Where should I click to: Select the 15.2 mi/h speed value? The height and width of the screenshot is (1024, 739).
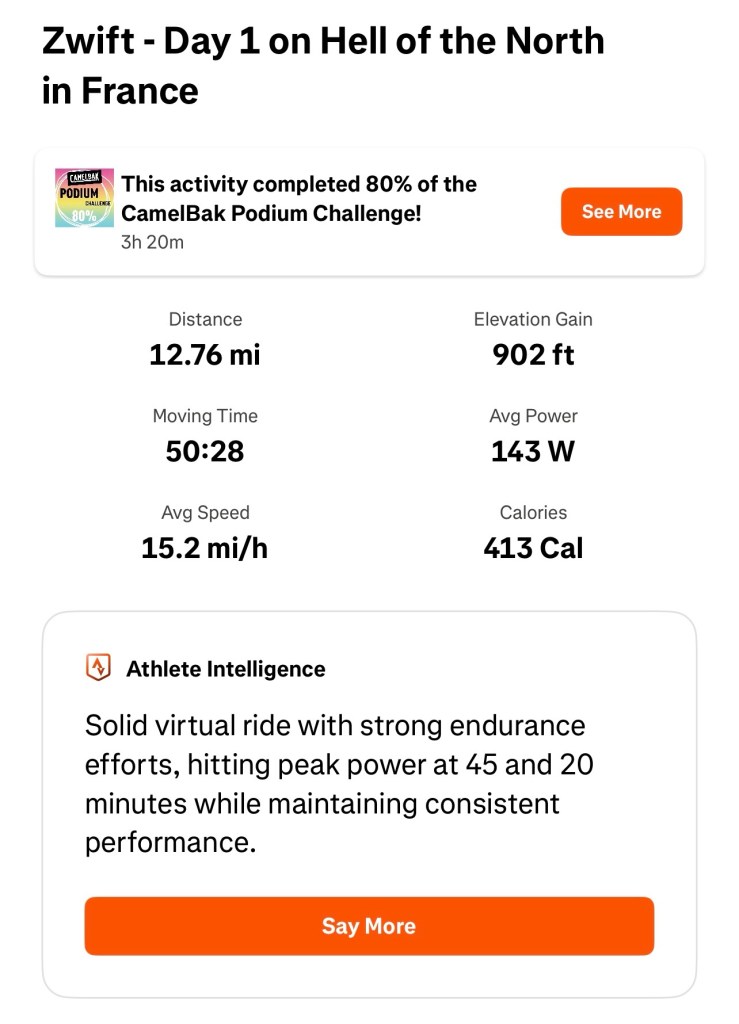click(205, 548)
